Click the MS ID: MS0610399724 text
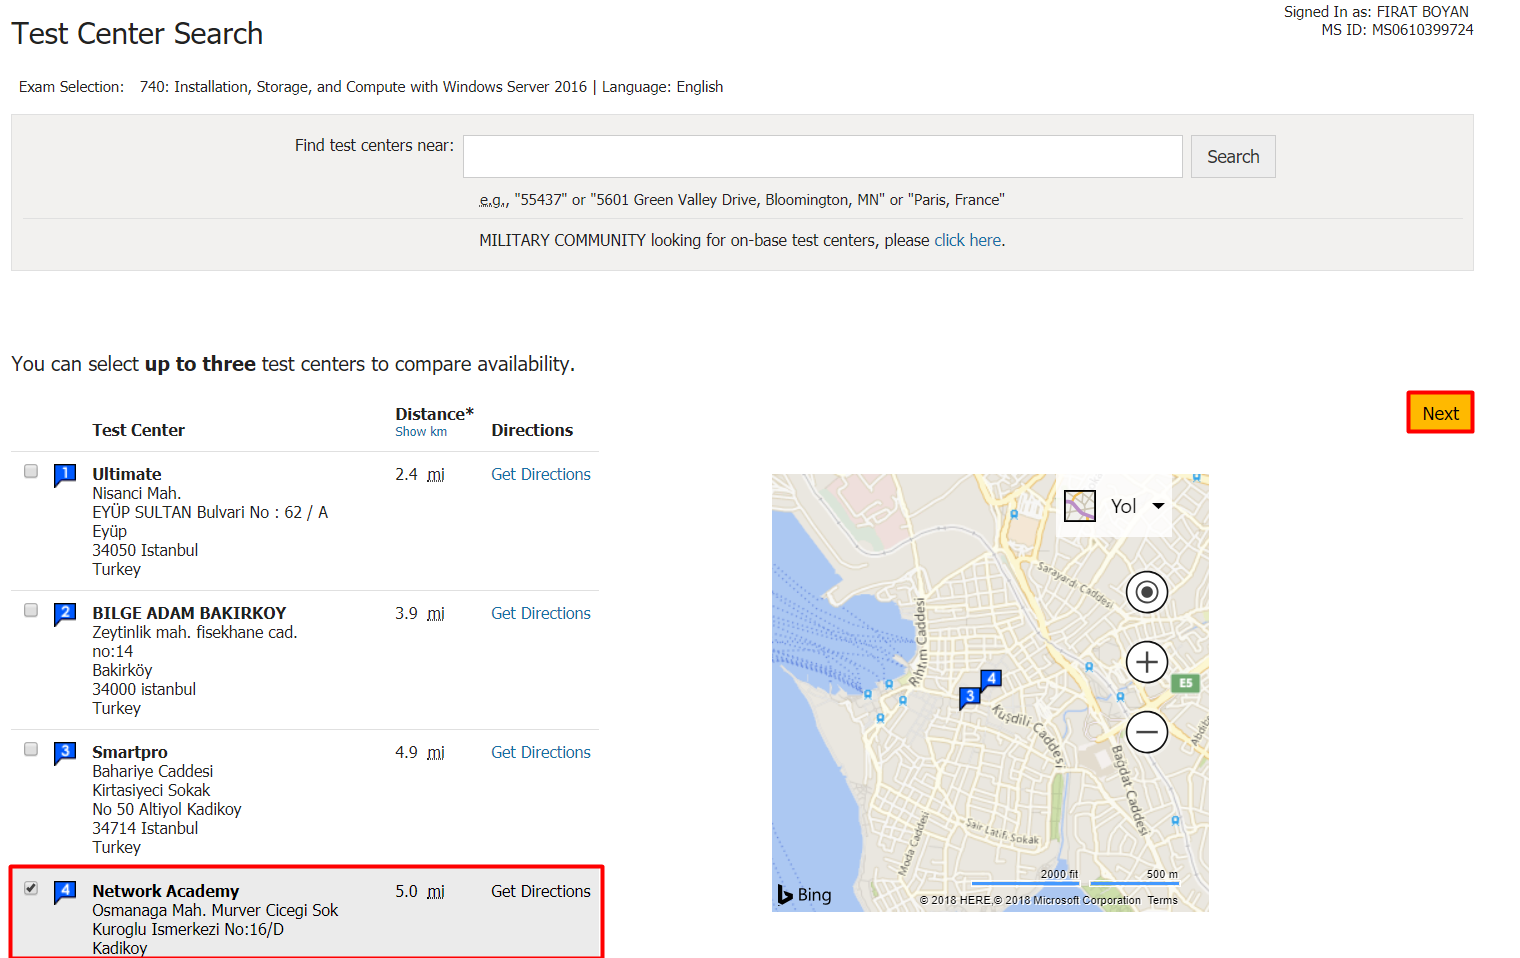 (1397, 30)
